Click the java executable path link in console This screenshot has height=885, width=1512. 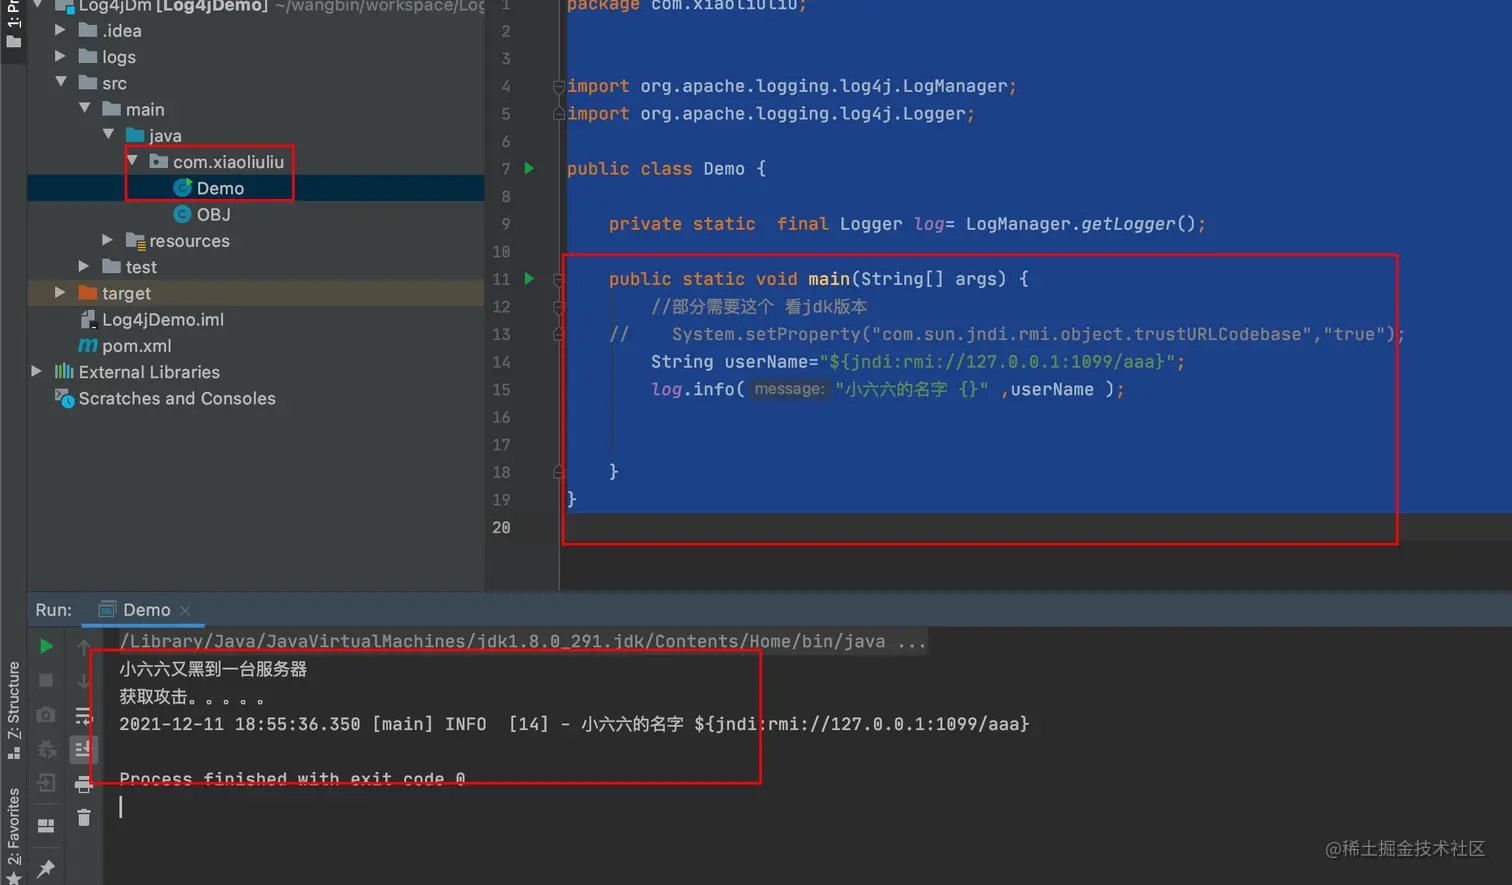(502, 641)
